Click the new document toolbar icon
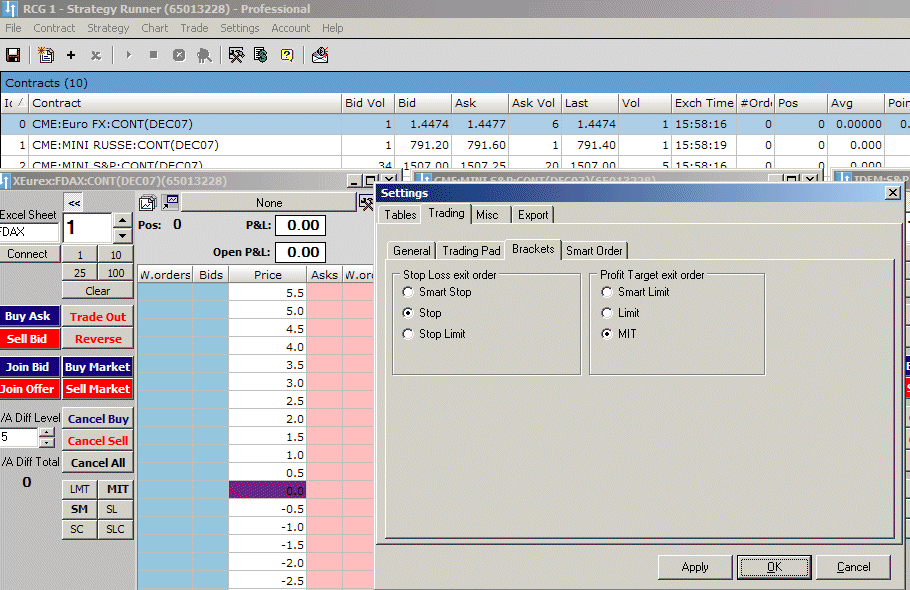The width and height of the screenshot is (910, 590). pos(45,55)
